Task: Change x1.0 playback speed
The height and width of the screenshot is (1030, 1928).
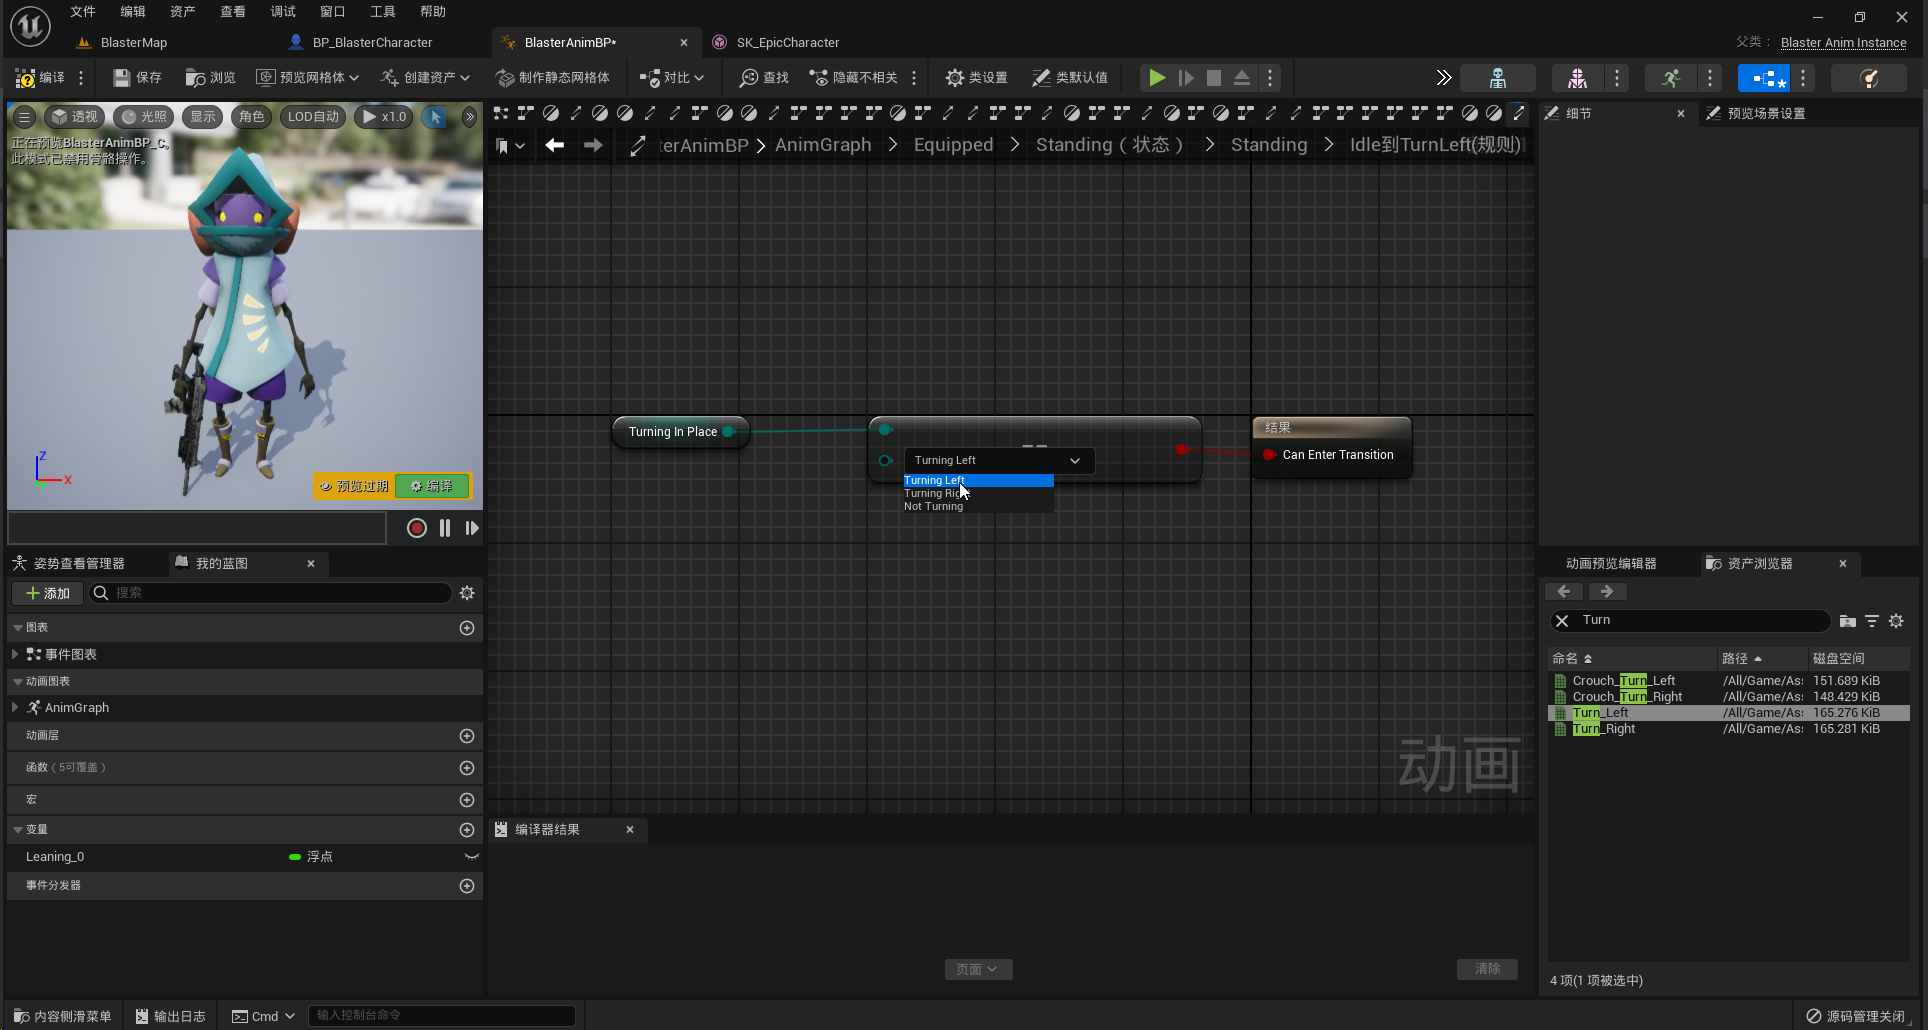Action: pos(384,117)
